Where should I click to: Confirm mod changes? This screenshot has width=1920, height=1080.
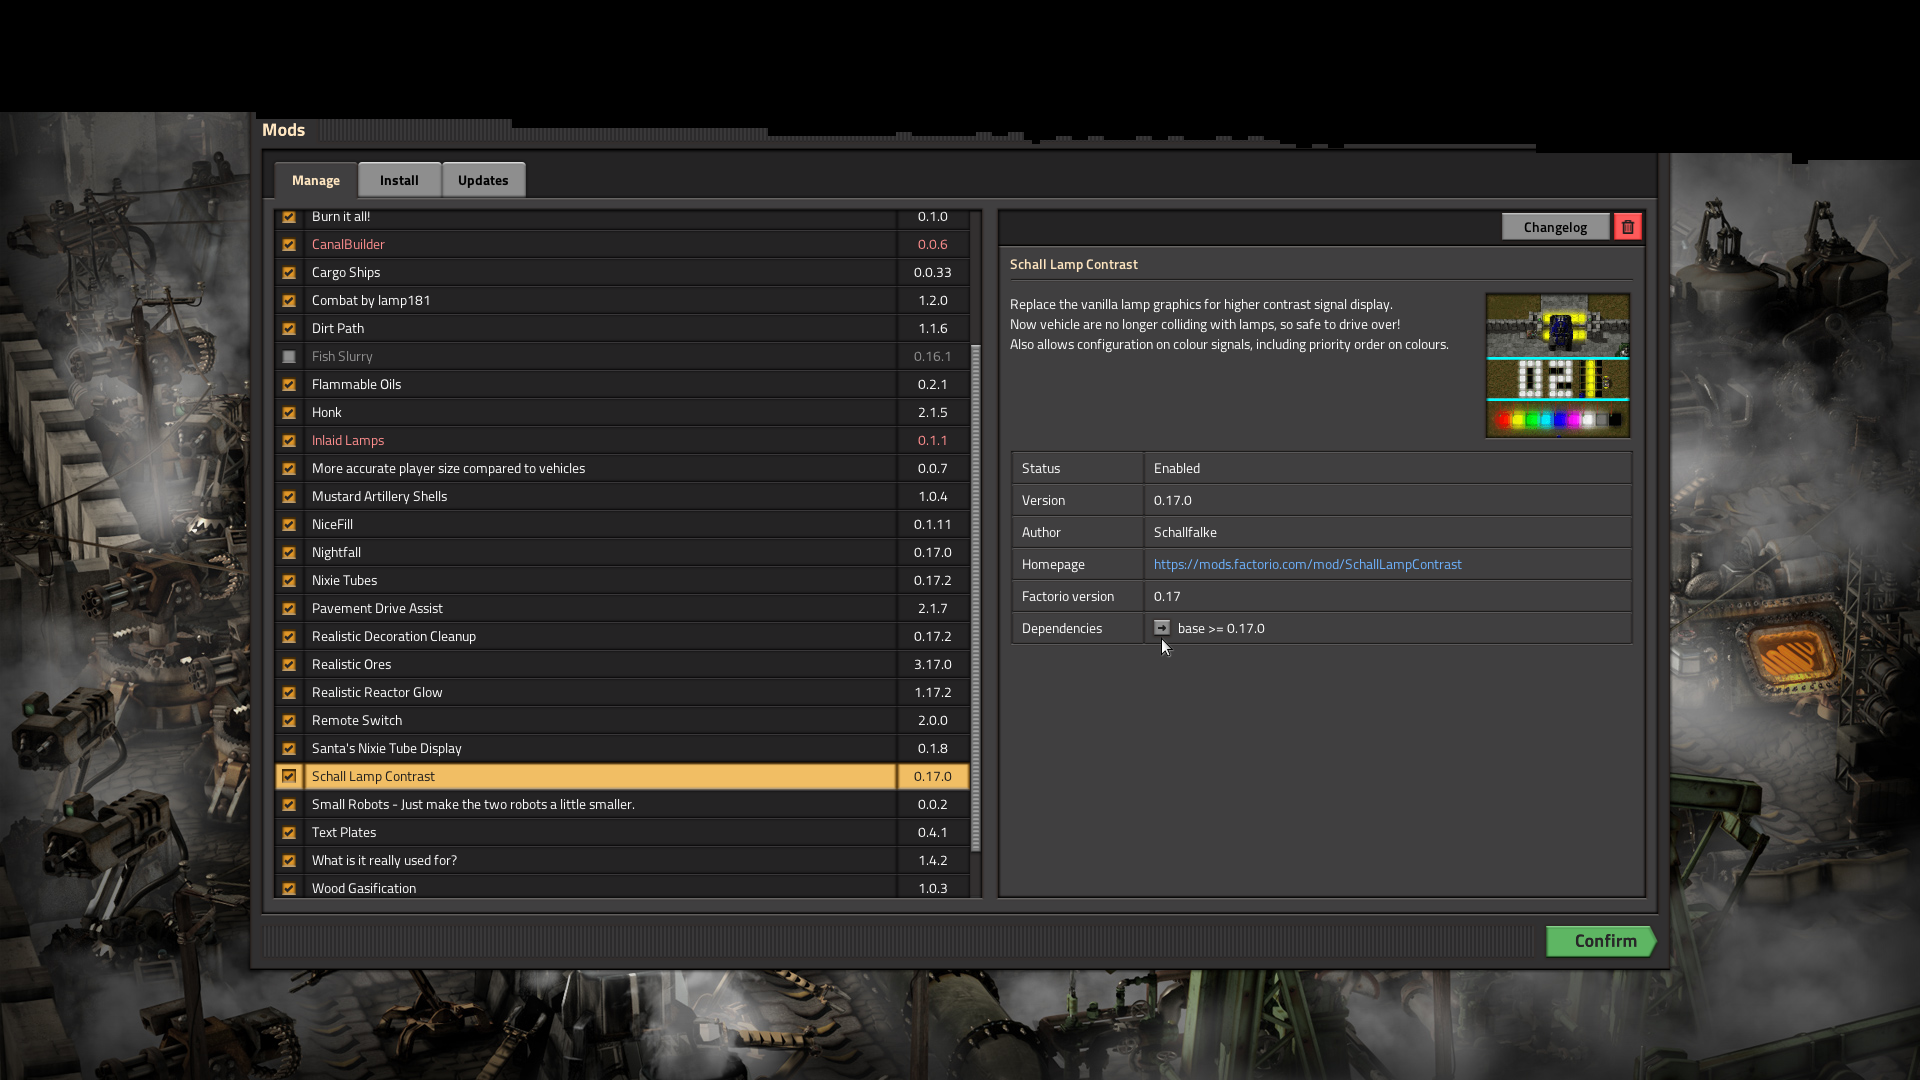tap(1601, 941)
